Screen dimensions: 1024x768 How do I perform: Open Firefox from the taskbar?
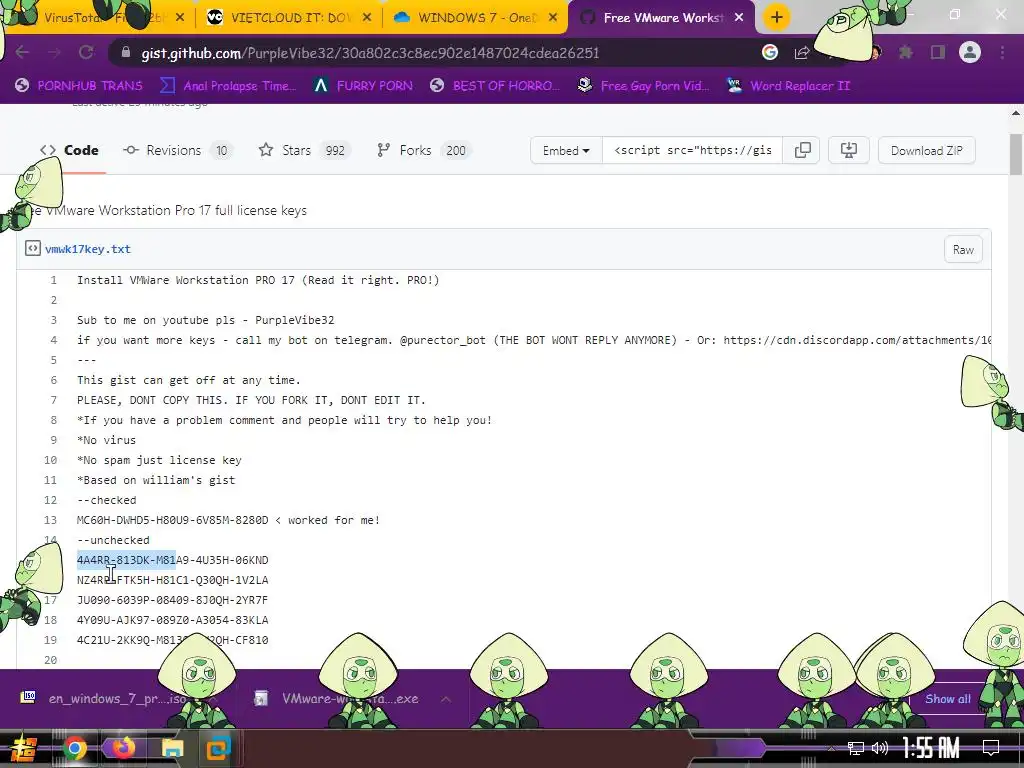pyautogui.click(x=123, y=748)
